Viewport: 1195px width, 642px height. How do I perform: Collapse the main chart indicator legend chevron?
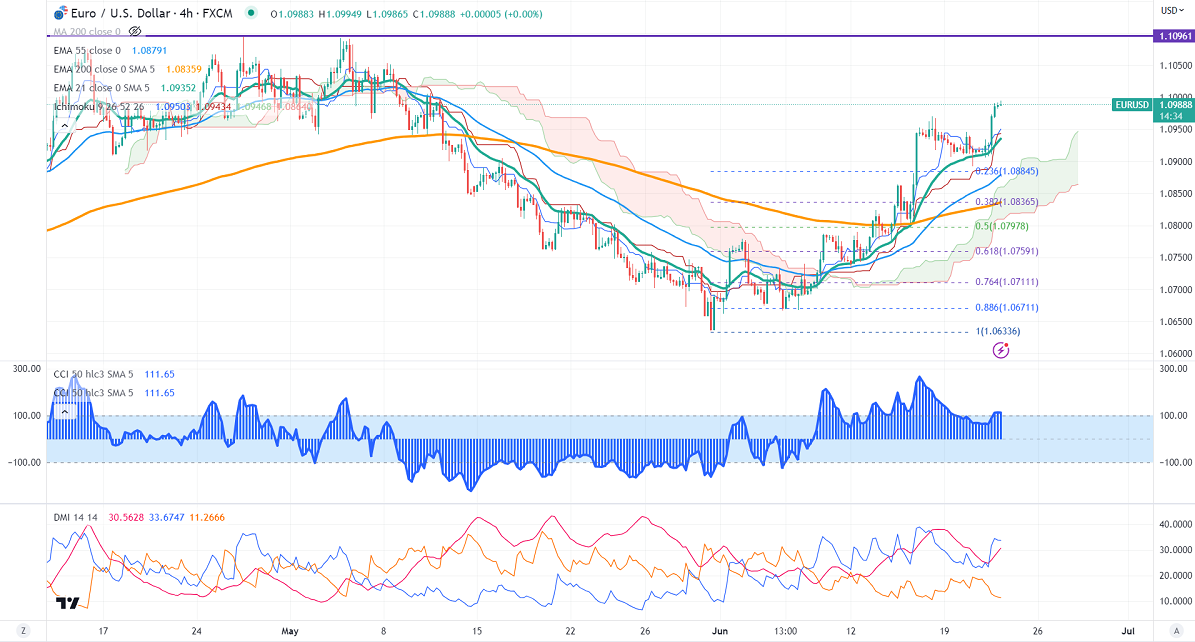pyautogui.click(x=65, y=125)
